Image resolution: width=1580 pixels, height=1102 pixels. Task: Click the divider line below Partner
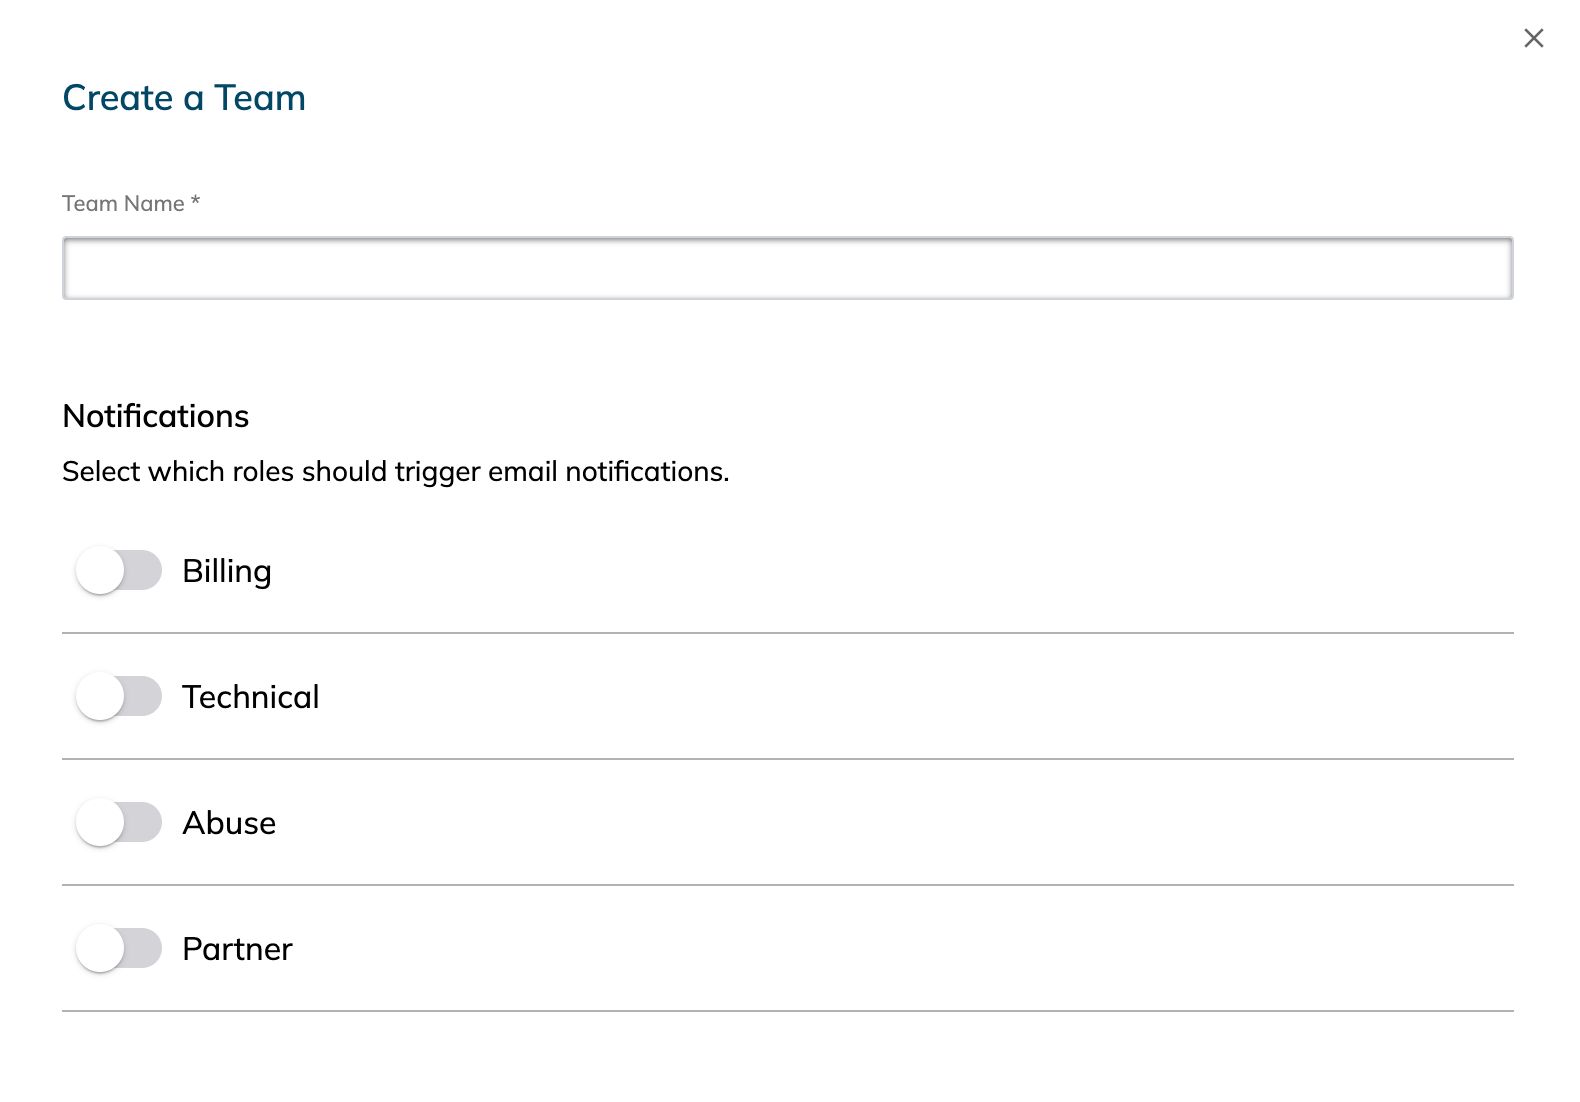point(787,1011)
